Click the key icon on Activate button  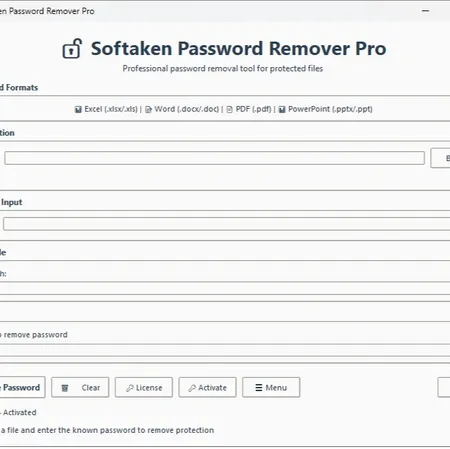(x=192, y=388)
